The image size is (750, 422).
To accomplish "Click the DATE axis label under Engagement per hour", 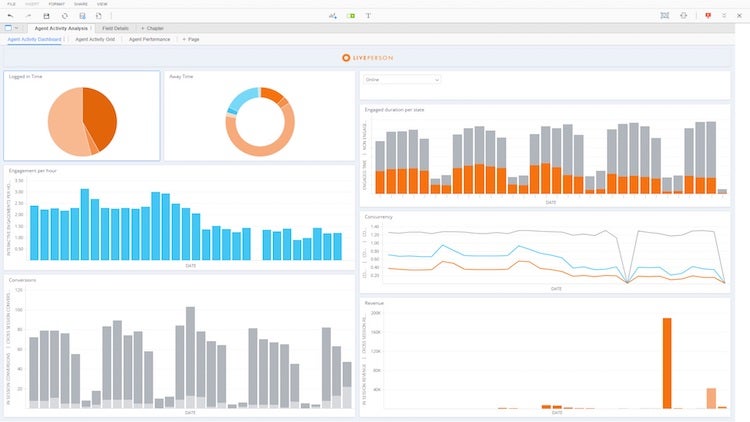I will pyautogui.click(x=190, y=266).
